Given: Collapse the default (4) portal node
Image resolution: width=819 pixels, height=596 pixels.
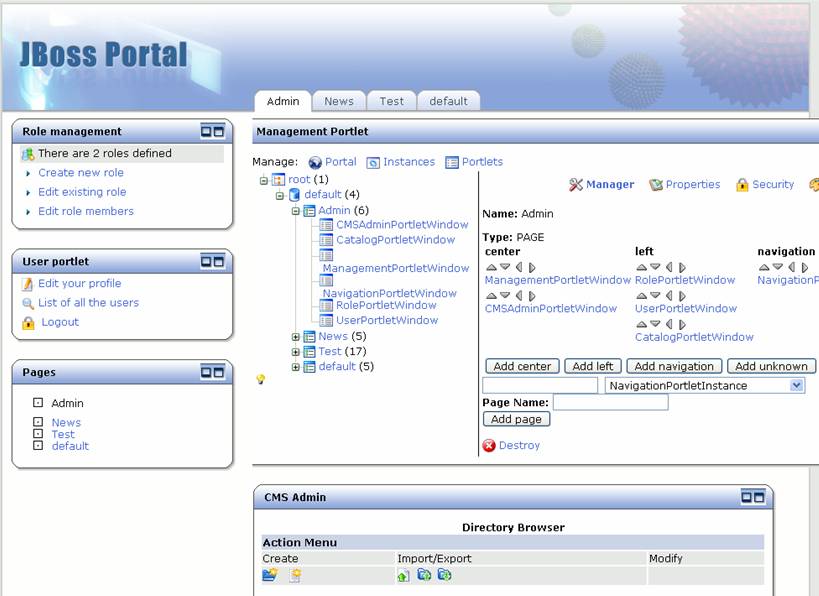Looking at the screenshot, I should [280, 195].
